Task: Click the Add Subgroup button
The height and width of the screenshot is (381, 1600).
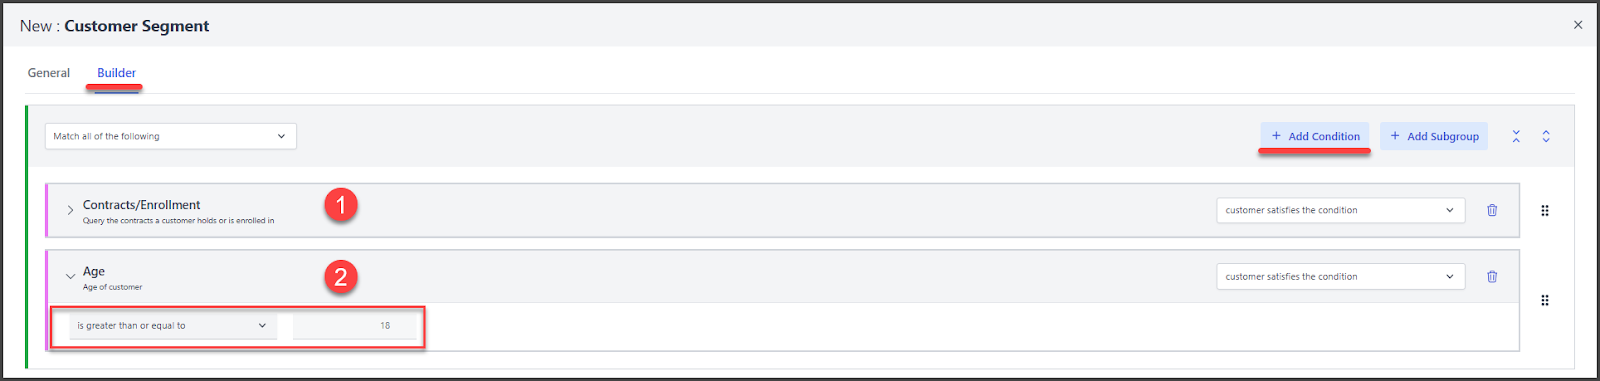Action: click(x=1434, y=136)
